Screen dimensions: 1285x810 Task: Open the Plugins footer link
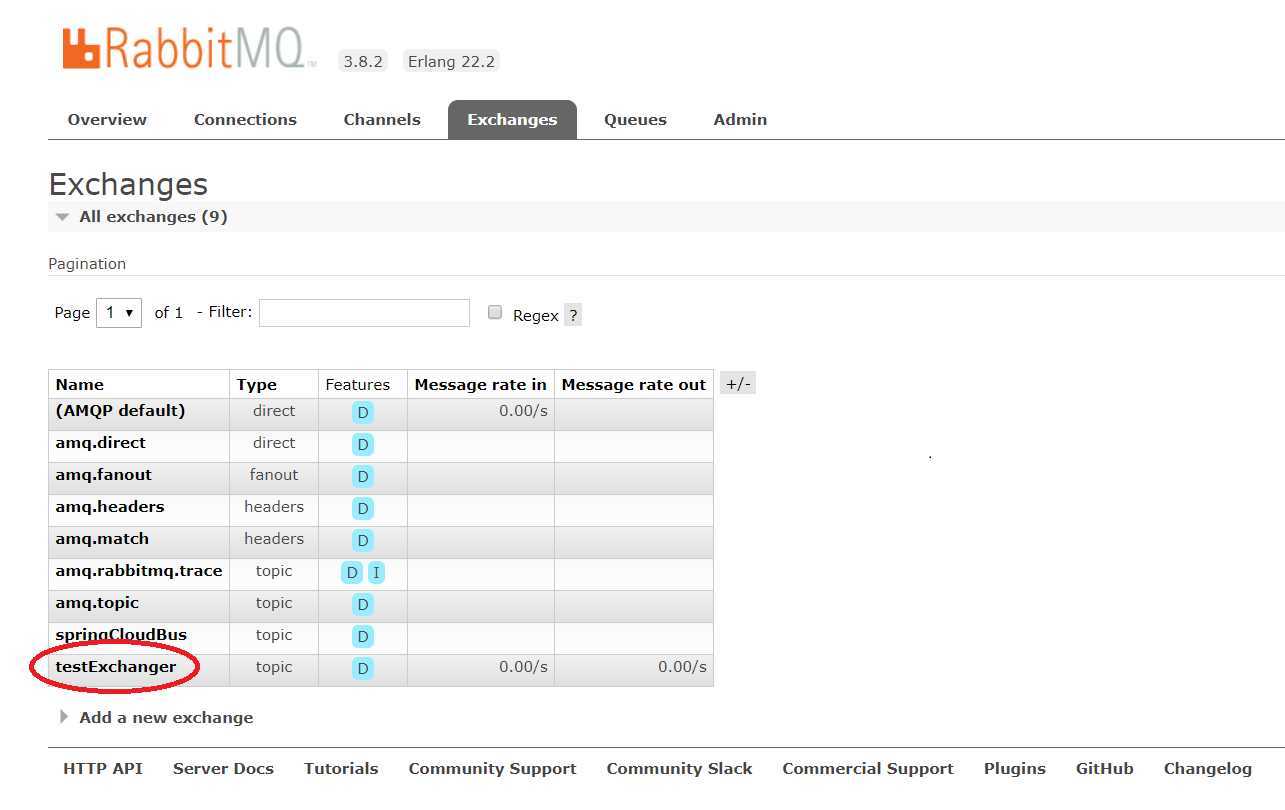pyautogui.click(x=1015, y=769)
